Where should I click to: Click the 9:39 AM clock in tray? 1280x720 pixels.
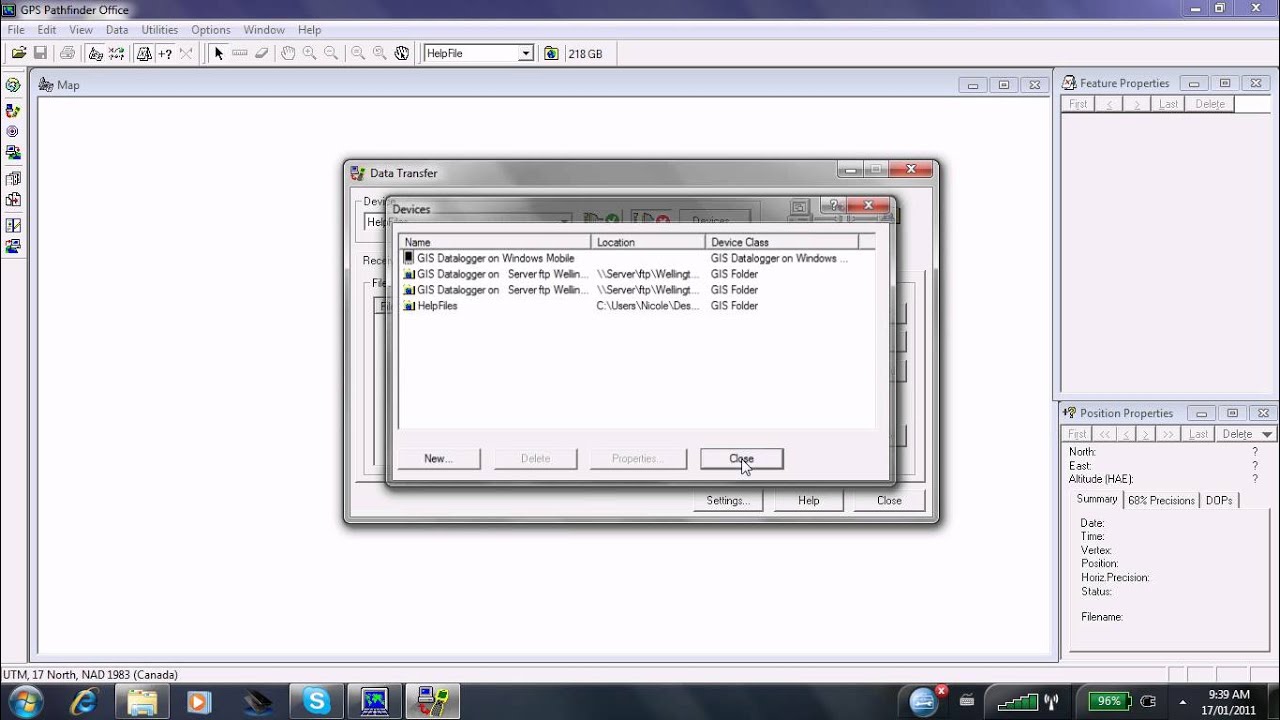click(x=1229, y=694)
